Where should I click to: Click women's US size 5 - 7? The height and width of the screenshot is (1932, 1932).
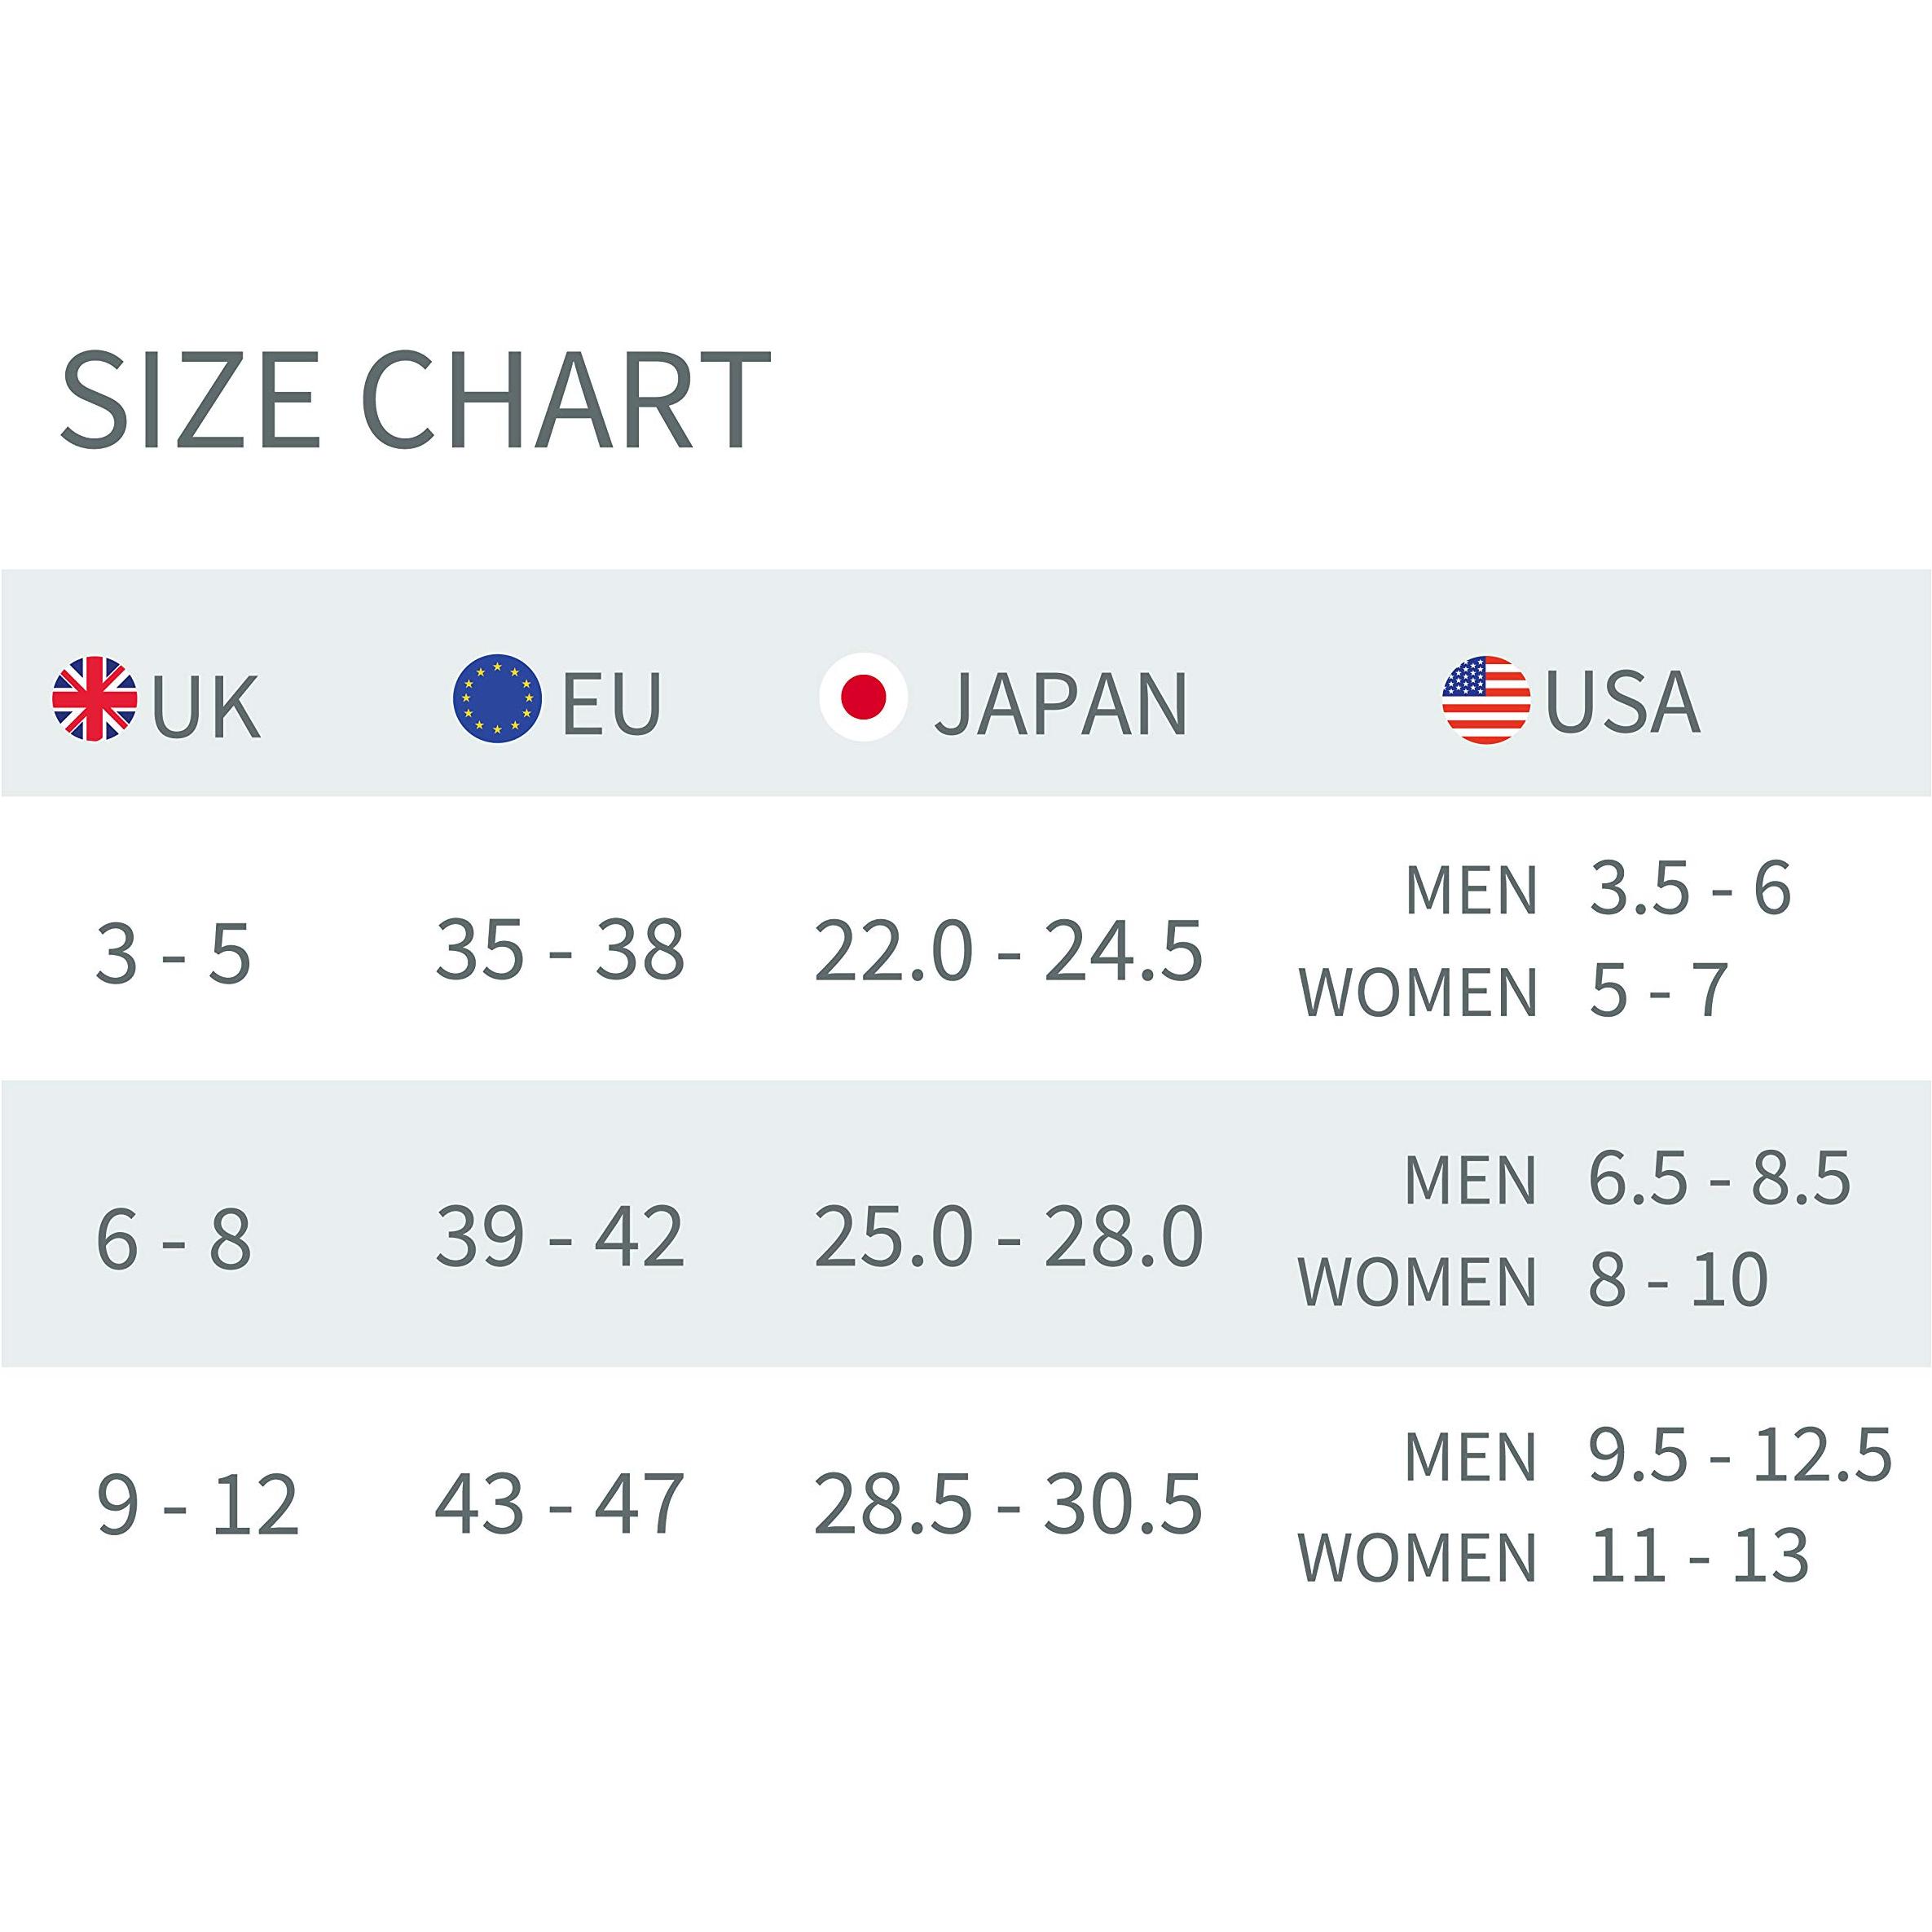coord(1659,991)
